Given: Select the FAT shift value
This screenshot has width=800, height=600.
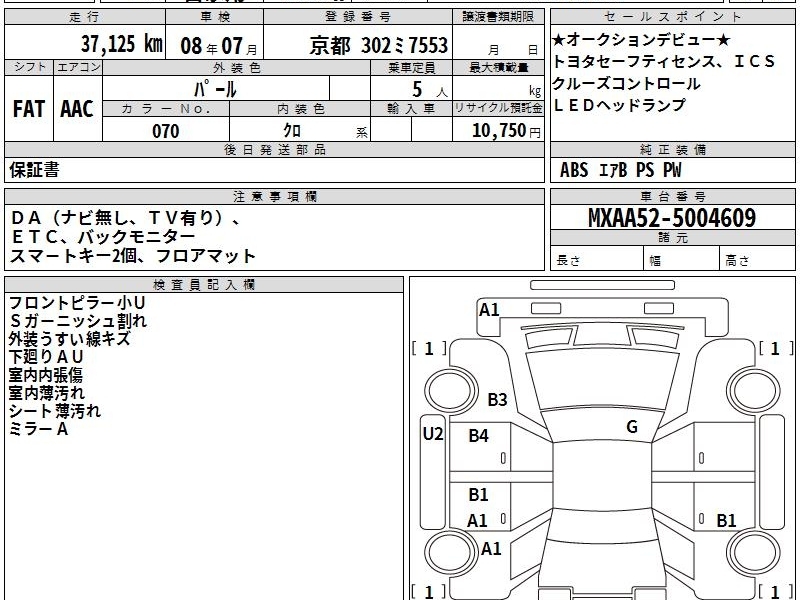Looking at the screenshot, I should [x=29, y=109].
